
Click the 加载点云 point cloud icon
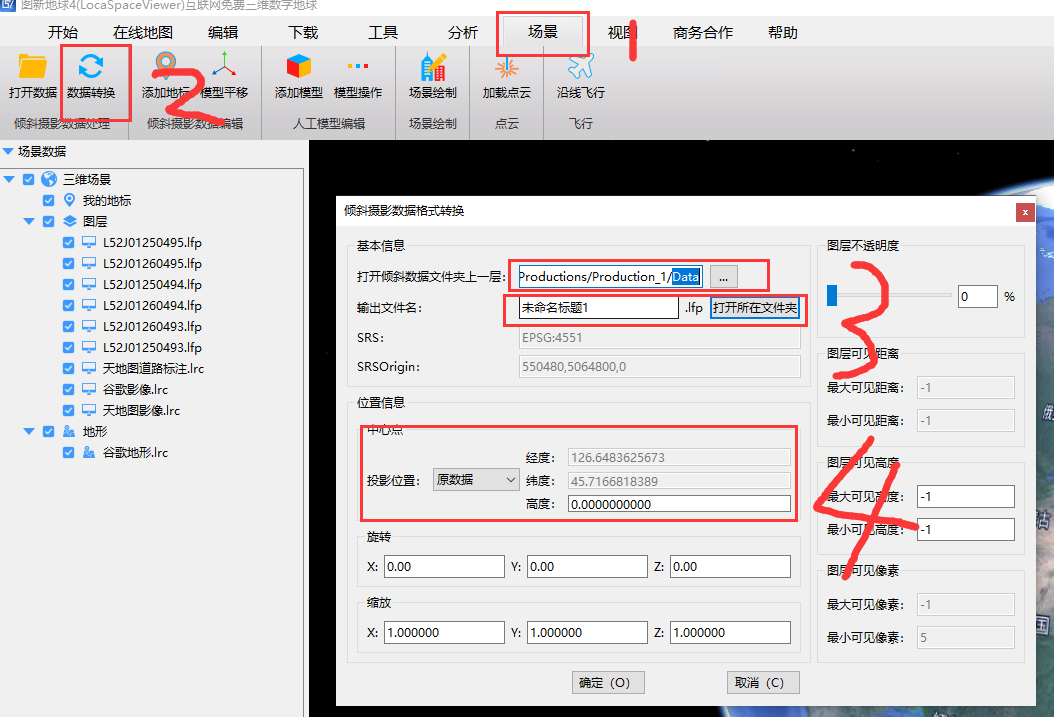point(507,68)
